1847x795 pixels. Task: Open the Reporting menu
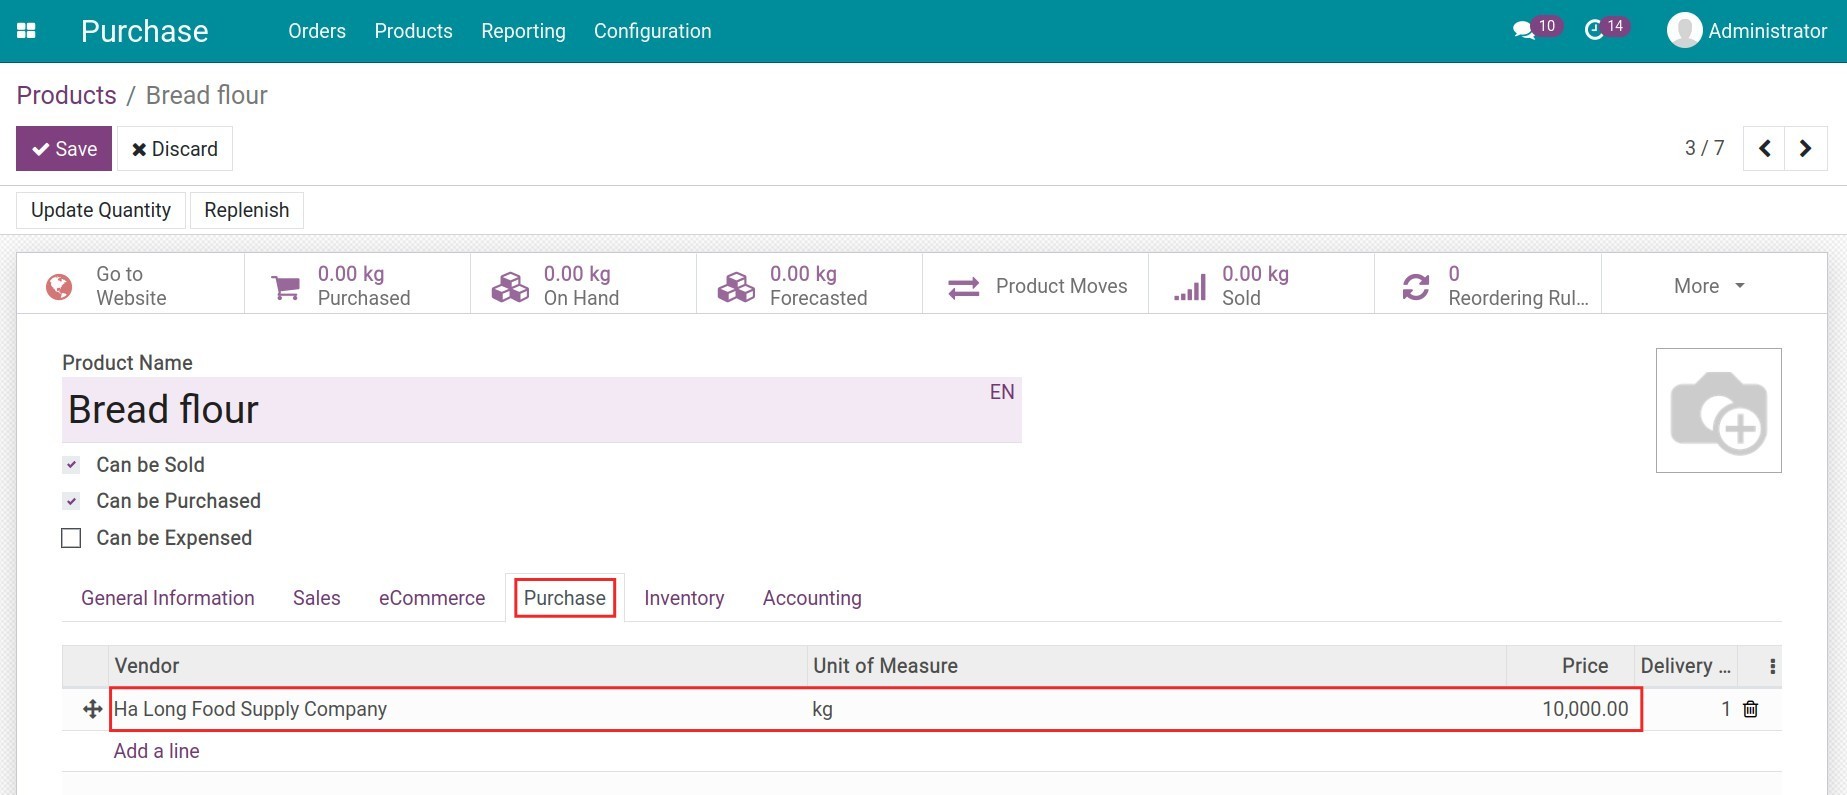(x=523, y=31)
